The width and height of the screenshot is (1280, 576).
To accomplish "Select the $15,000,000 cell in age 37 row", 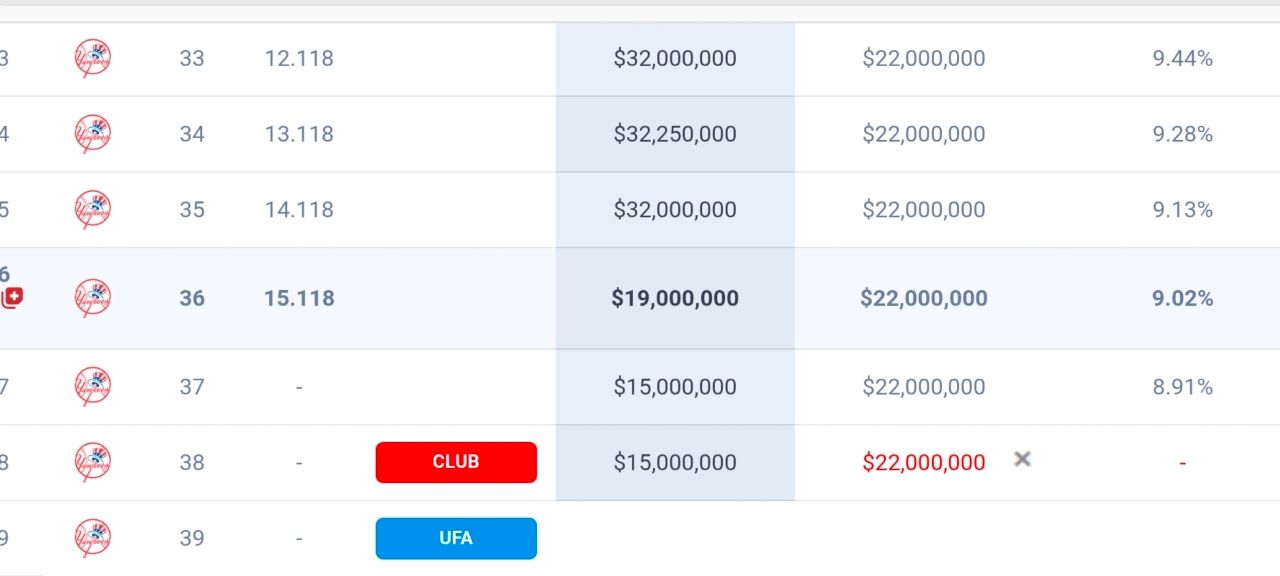I will [676, 386].
